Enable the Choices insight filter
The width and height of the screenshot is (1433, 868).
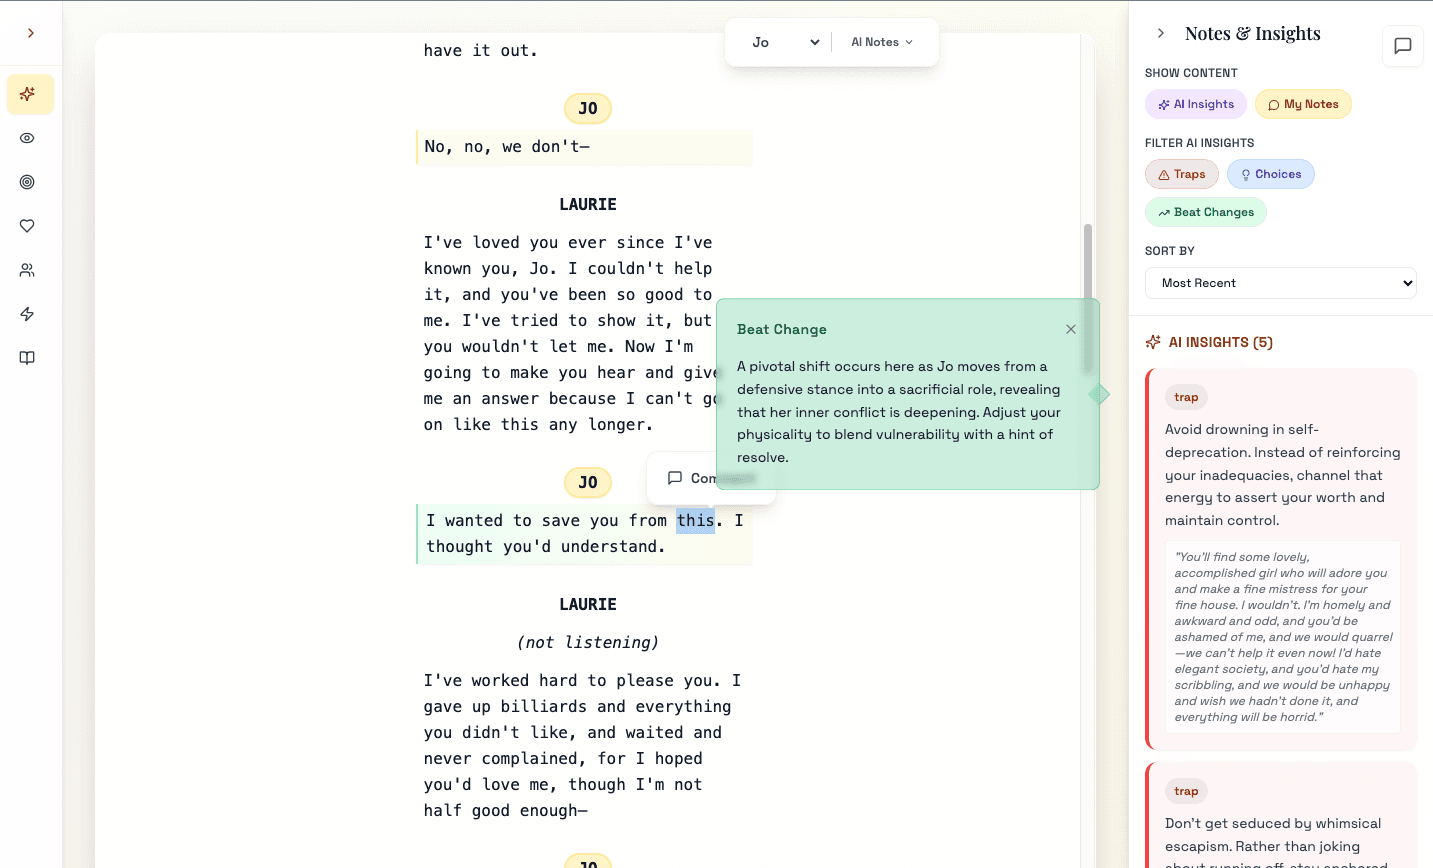[1270, 174]
